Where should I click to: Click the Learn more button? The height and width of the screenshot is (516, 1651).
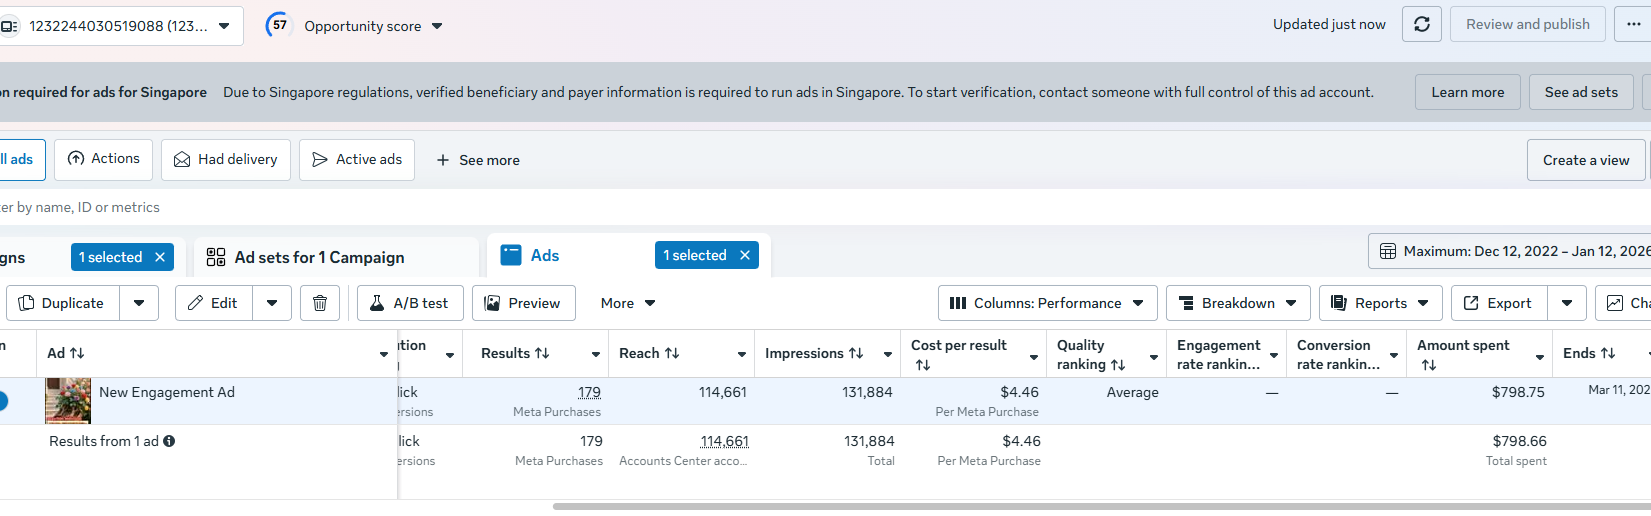pyautogui.click(x=1467, y=92)
